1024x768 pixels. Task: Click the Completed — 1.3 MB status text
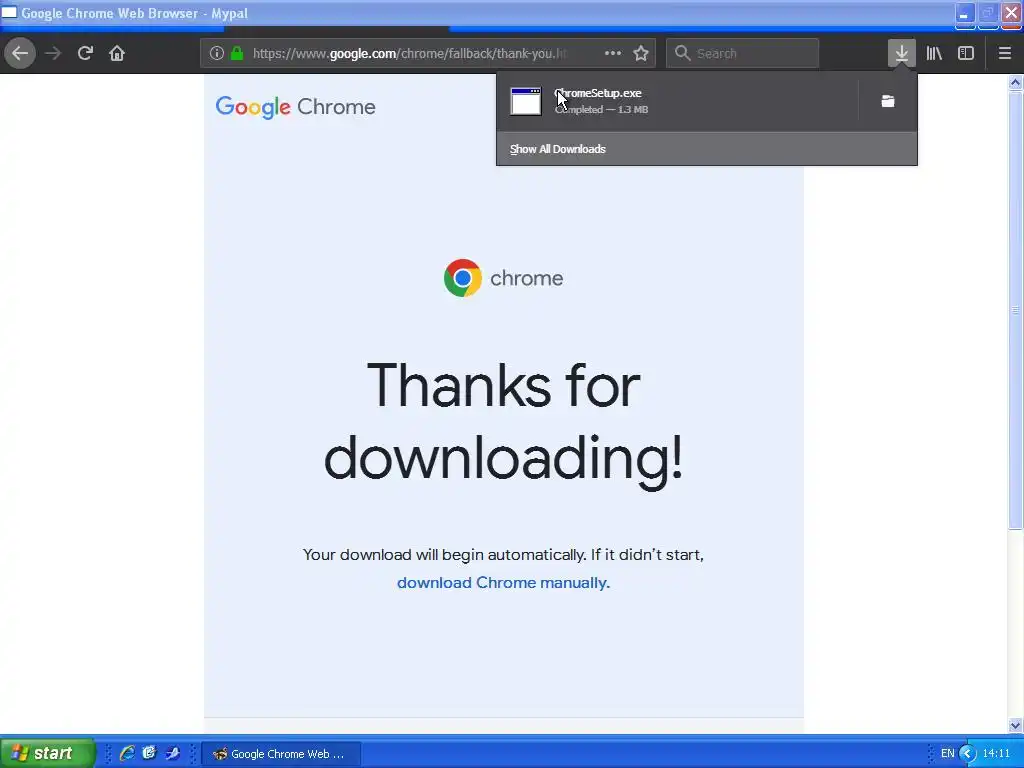[601, 110]
